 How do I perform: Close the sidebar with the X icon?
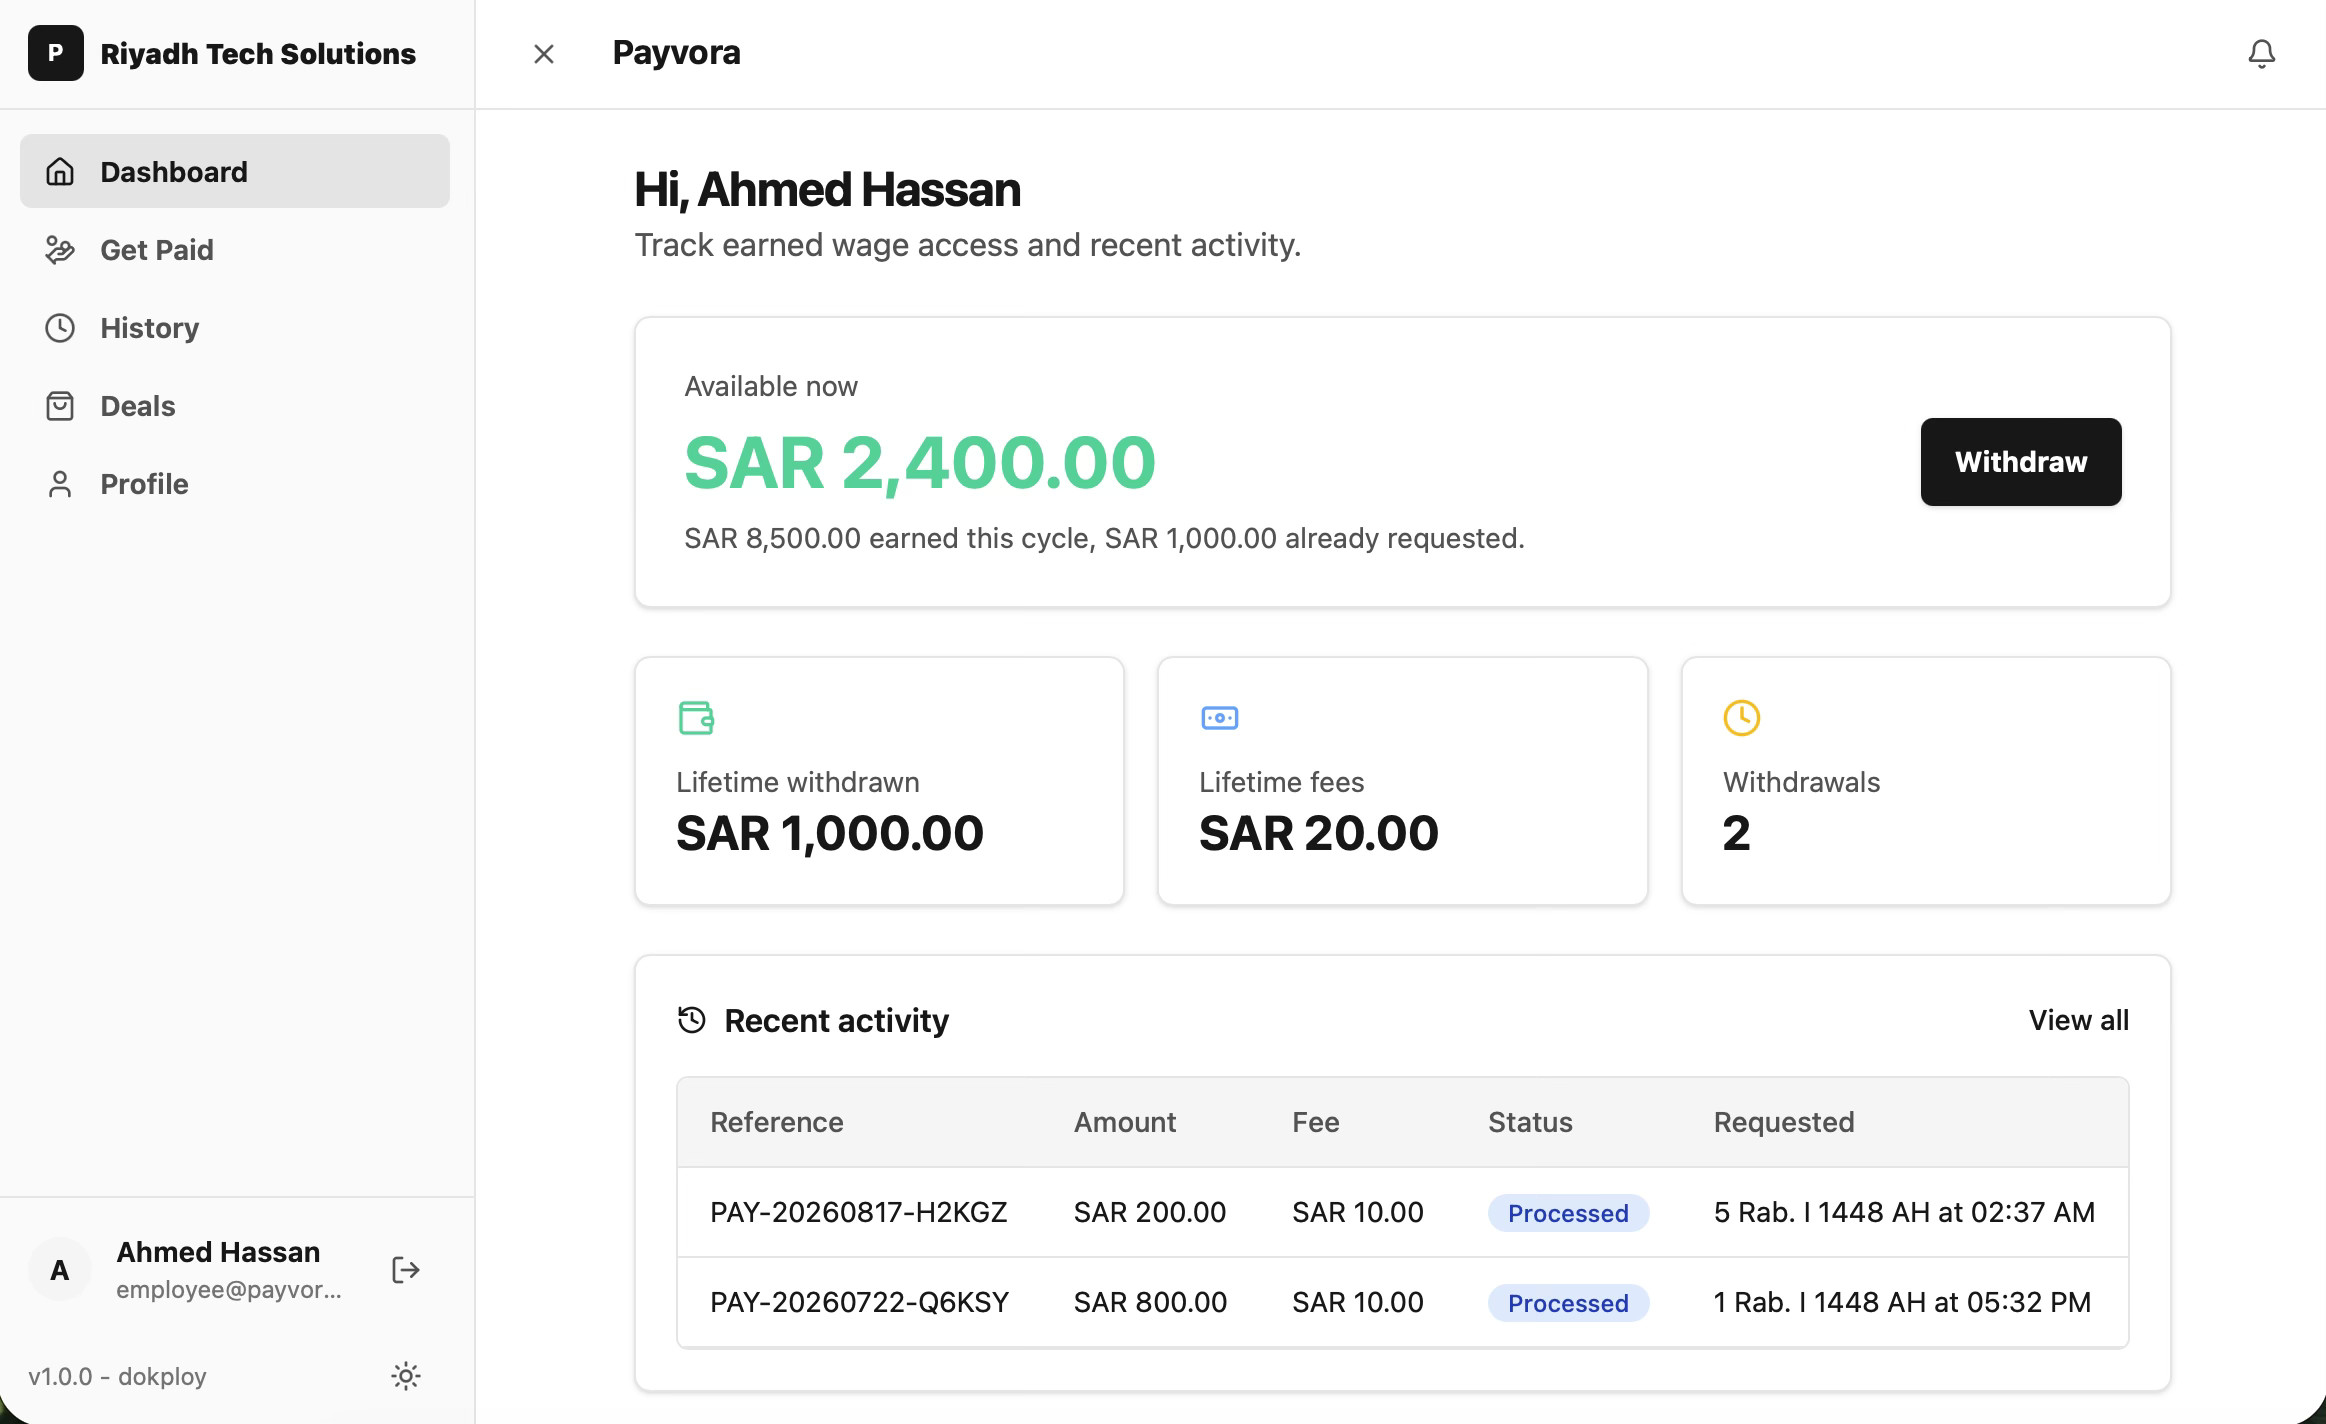[x=544, y=53]
